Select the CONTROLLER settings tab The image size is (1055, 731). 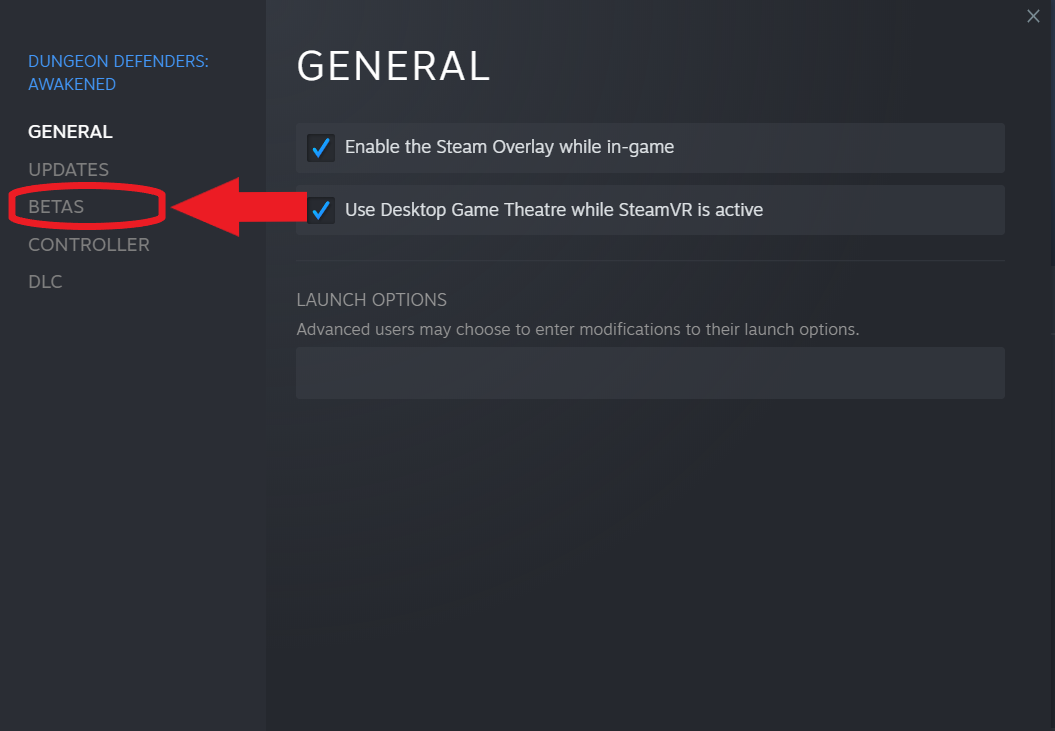pyautogui.click(x=89, y=244)
